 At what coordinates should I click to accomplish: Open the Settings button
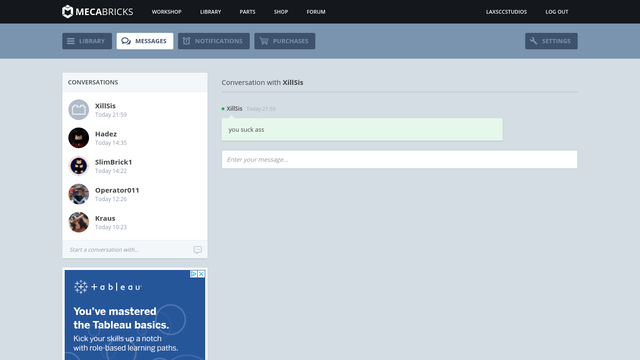551,41
